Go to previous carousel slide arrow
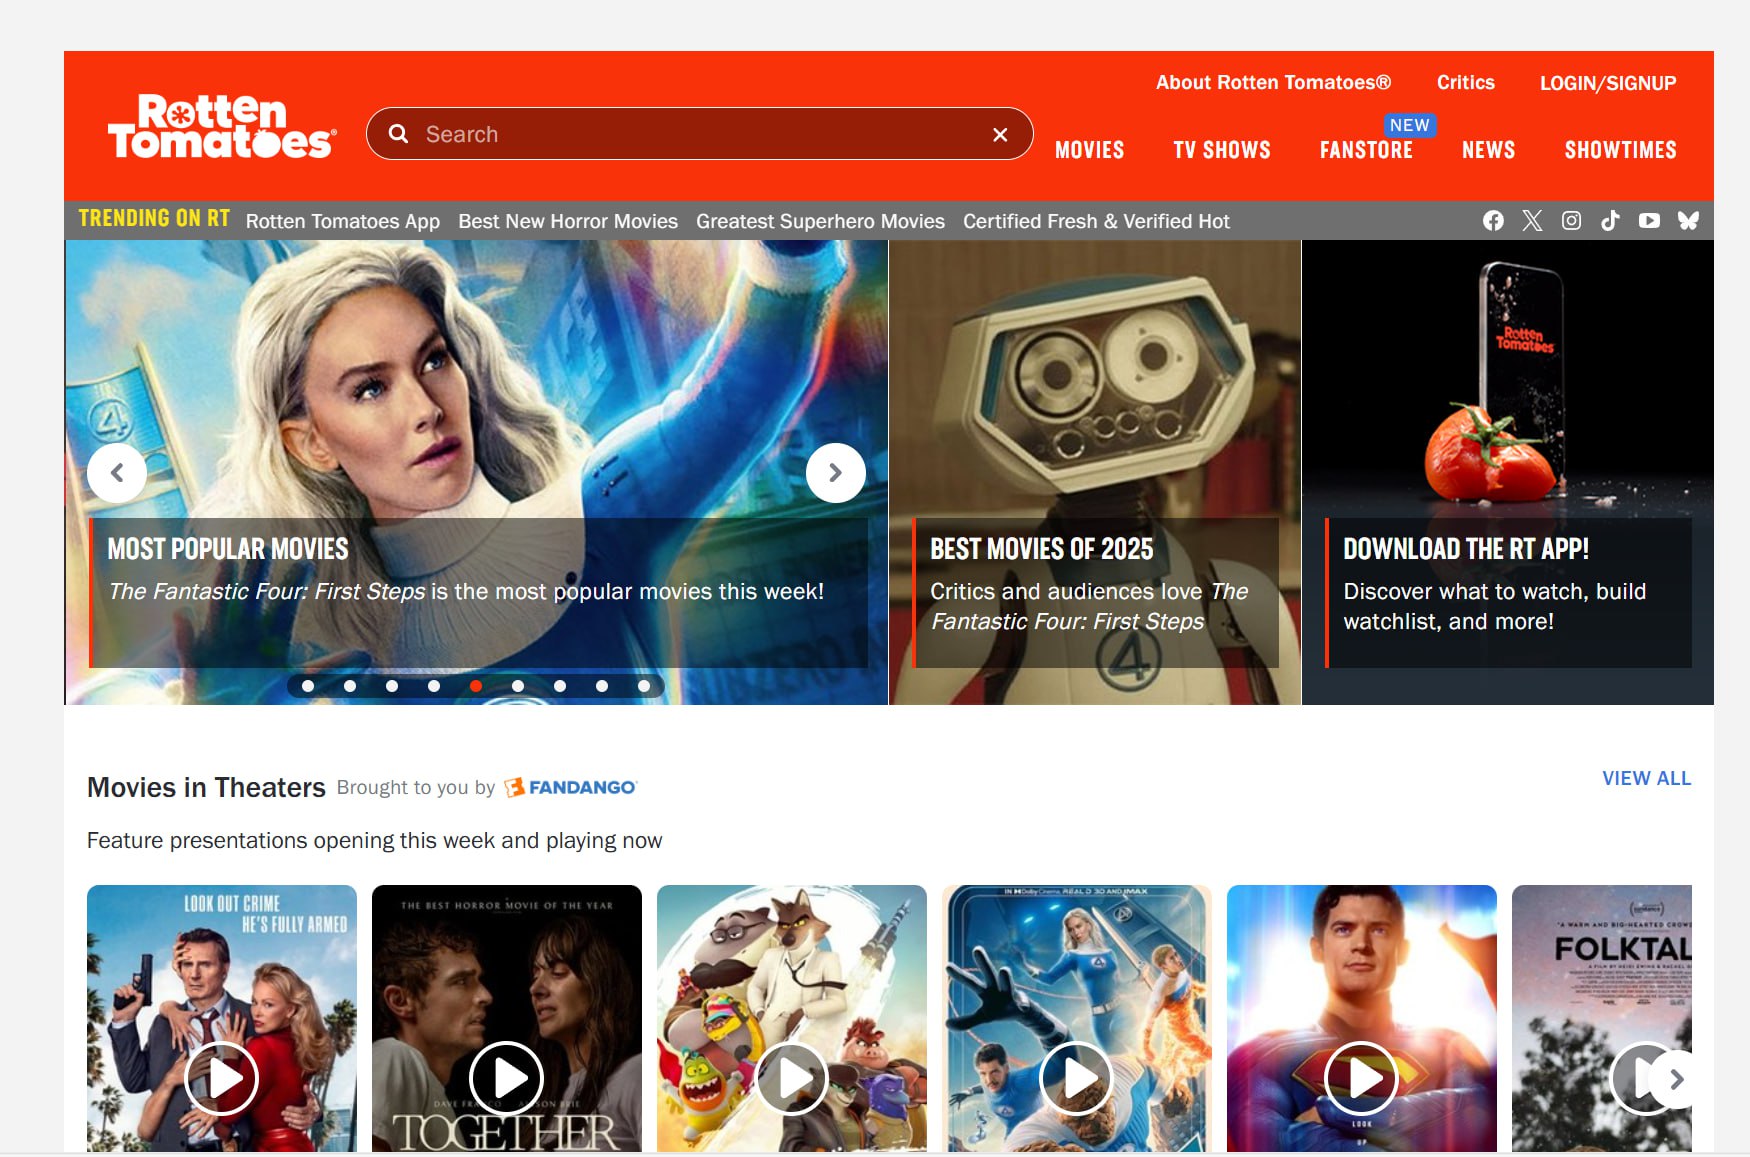Viewport: 1750px width, 1157px height. 117,473
